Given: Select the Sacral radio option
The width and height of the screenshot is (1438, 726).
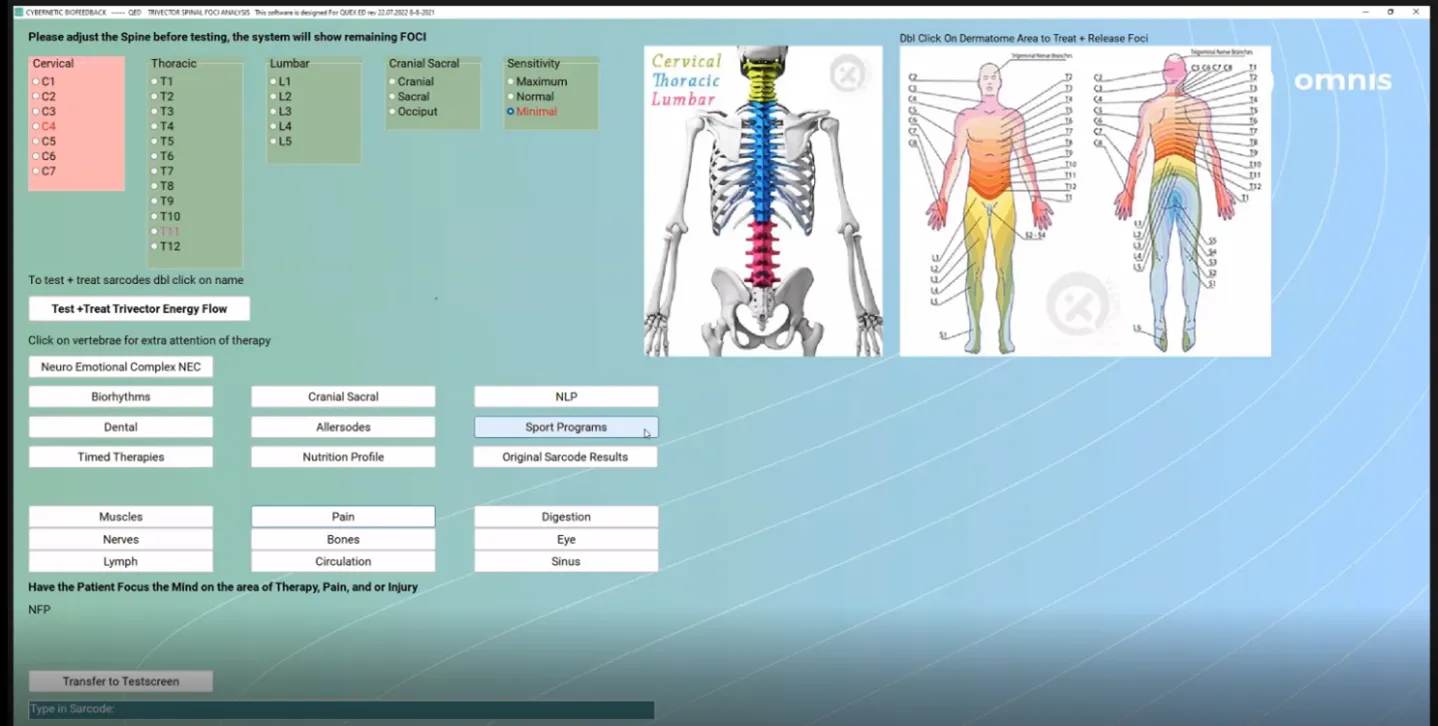Looking at the screenshot, I should pos(393,97).
